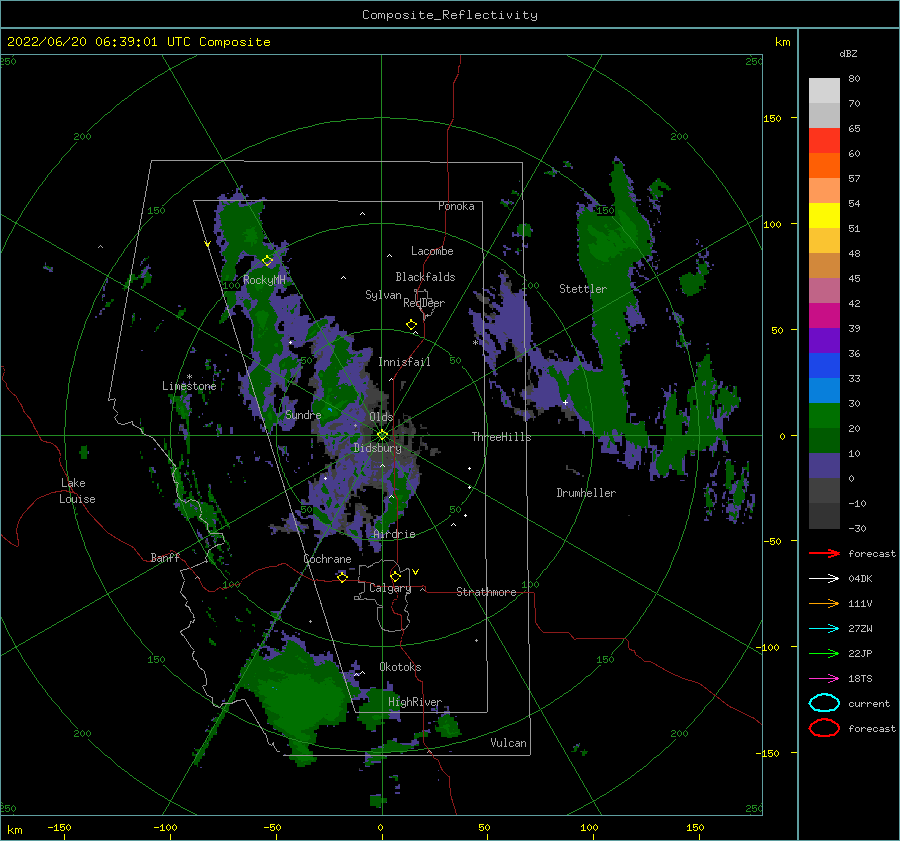The height and width of the screenshot is (841, 900).
Task: Click the bright green 20-30 dBZ swatch
Action: pos(824,416)
